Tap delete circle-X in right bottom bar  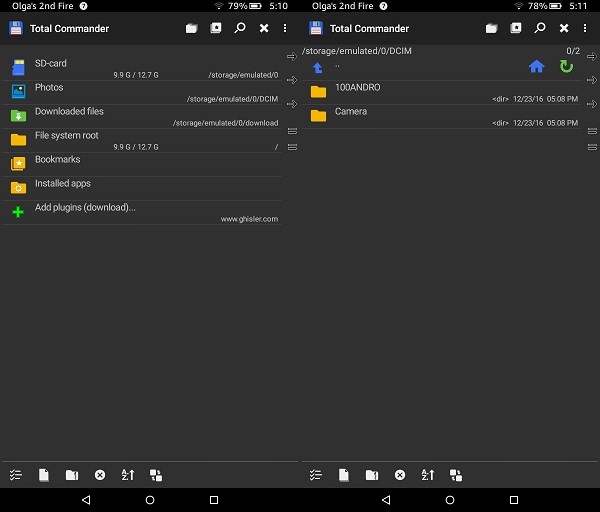pos(400,475)
